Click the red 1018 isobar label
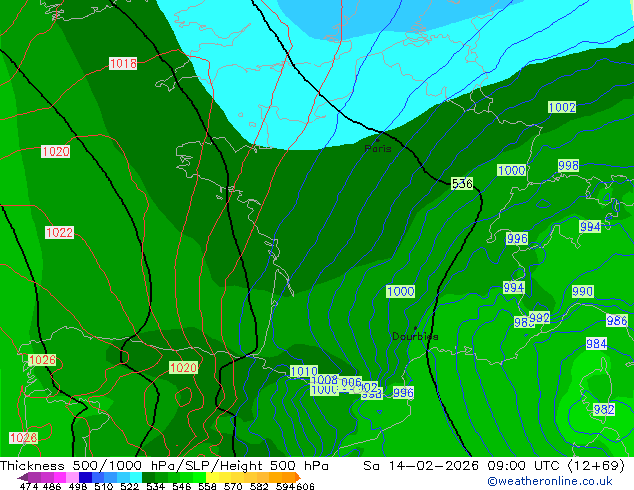The image size is (634, 490). pyautogui.click(x=123, y=63)
